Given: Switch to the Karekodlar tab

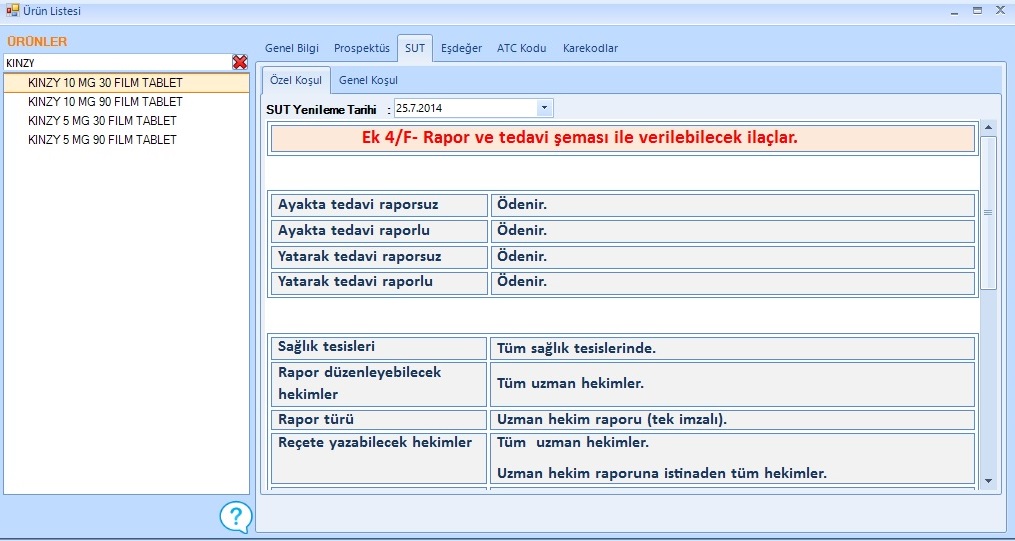Looking at the screenshot, I should click(590, 48).
